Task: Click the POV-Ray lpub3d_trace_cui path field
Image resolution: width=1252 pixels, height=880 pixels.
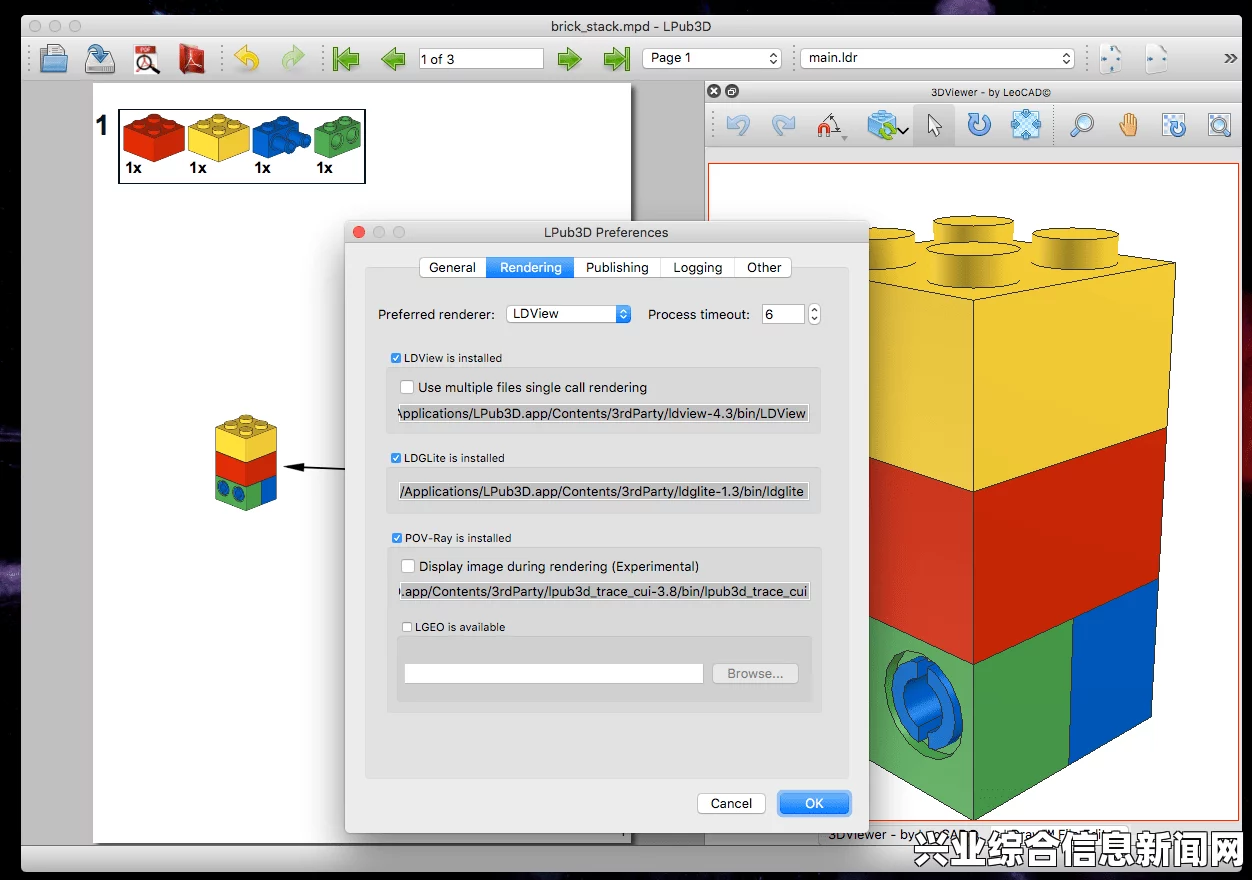Action: [x=603, y=591]
